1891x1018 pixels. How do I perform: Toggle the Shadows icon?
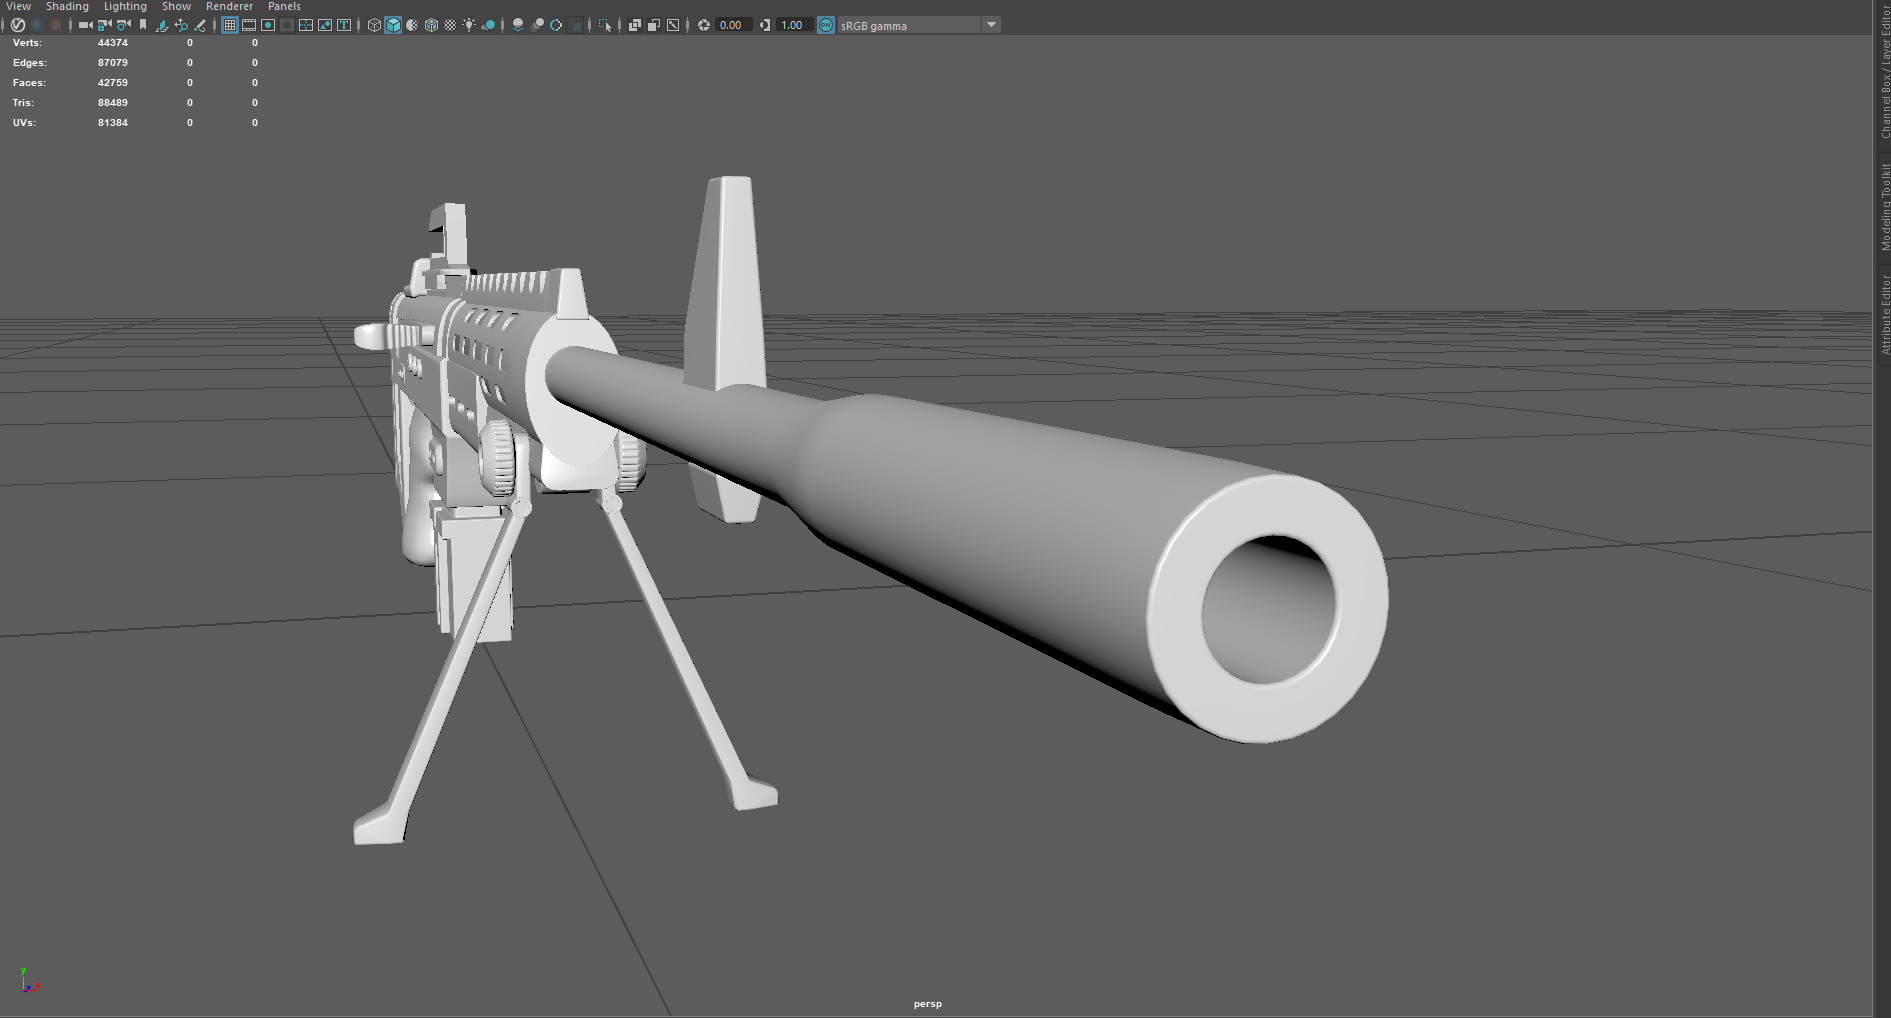[488, 25]
